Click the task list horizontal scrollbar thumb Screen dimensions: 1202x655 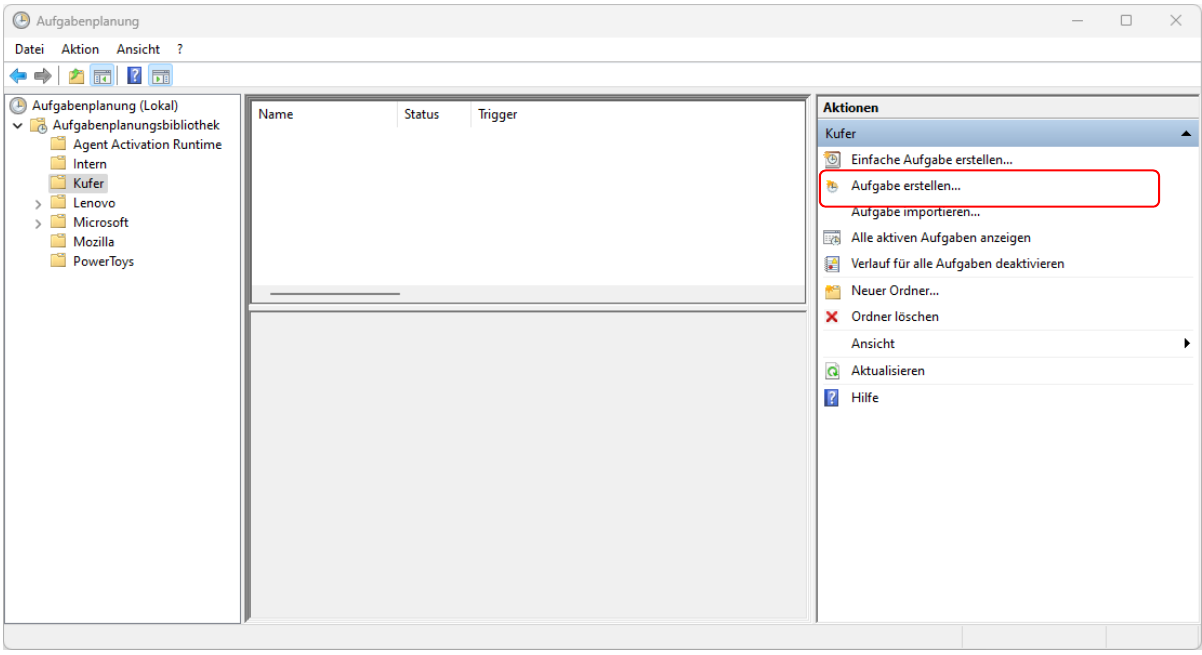[335, 294]
